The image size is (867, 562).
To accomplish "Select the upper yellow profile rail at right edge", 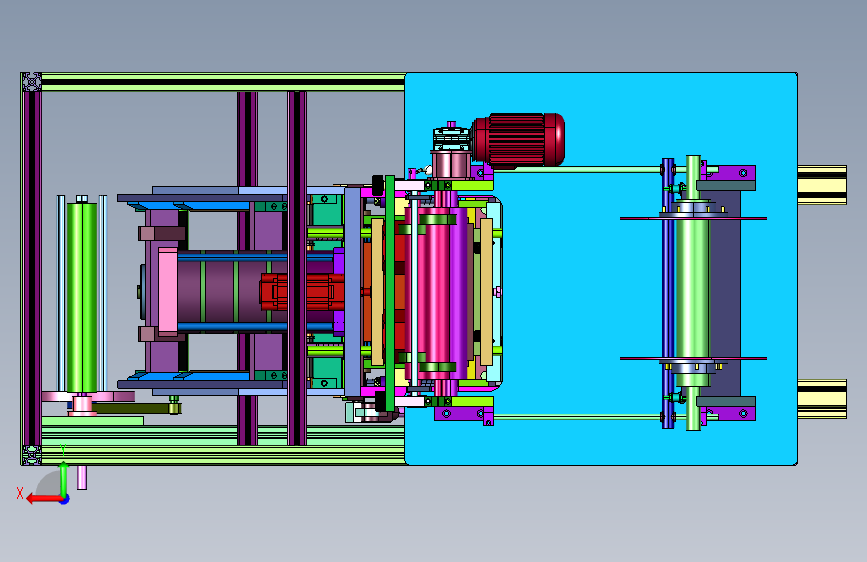I will 822,185.
